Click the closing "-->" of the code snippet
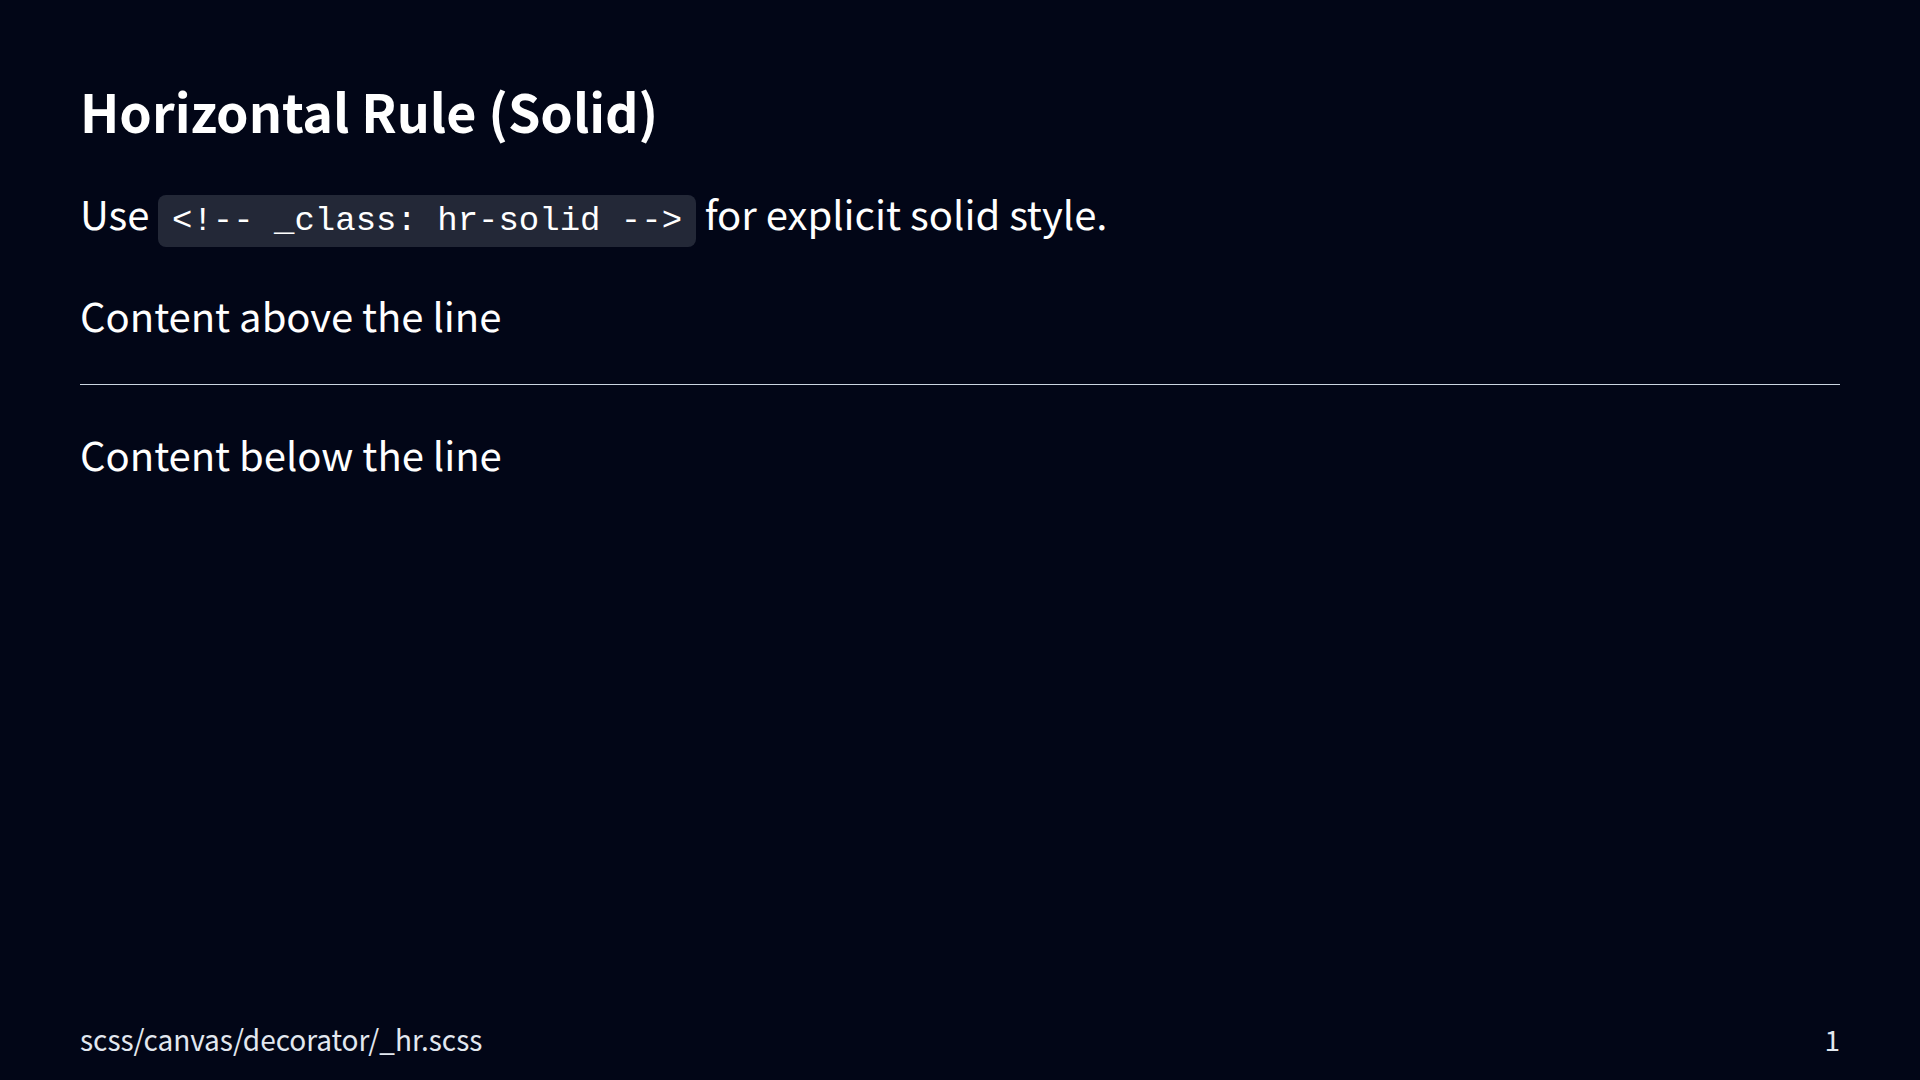Viewport: 1920px width, 1080px height. tap(652, 220)
